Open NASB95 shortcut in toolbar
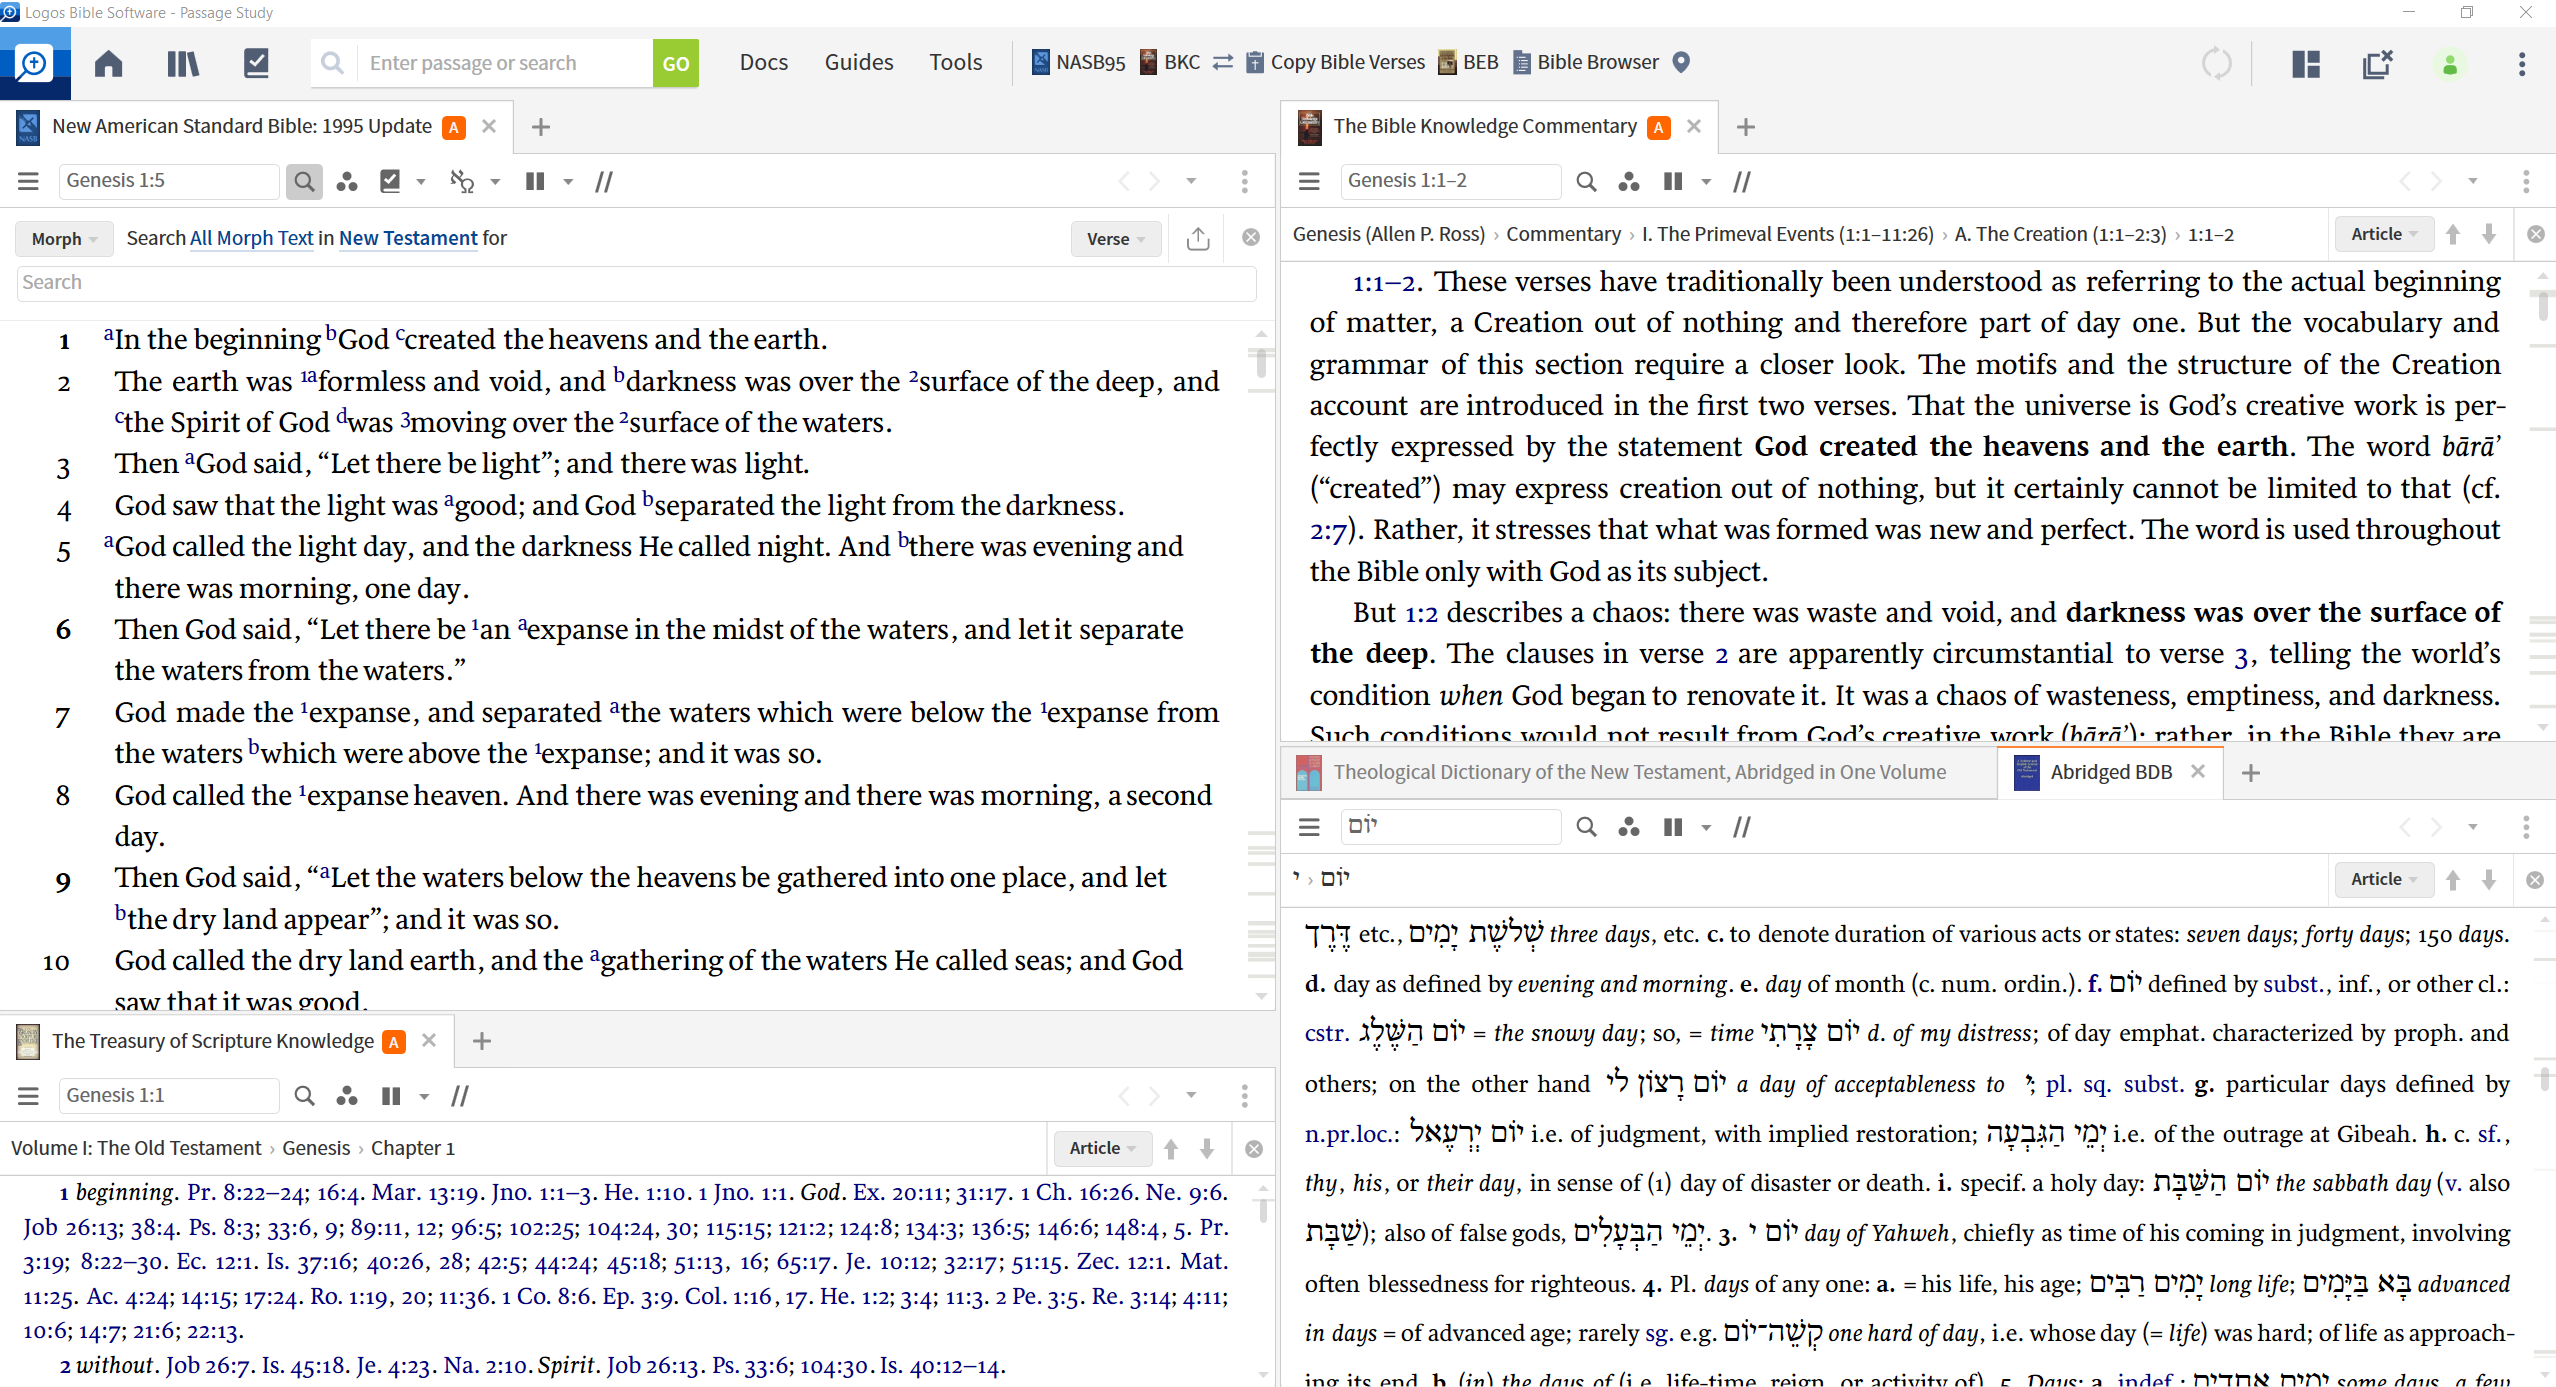Image resolution: width=2556 pixels, height=1387 pixels. point(1078,62)
